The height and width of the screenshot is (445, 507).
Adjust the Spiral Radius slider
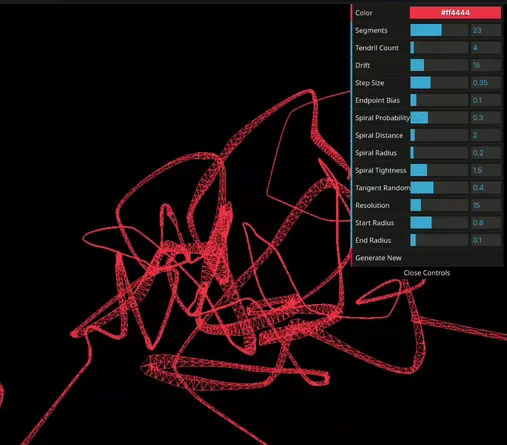click(439, 153)
